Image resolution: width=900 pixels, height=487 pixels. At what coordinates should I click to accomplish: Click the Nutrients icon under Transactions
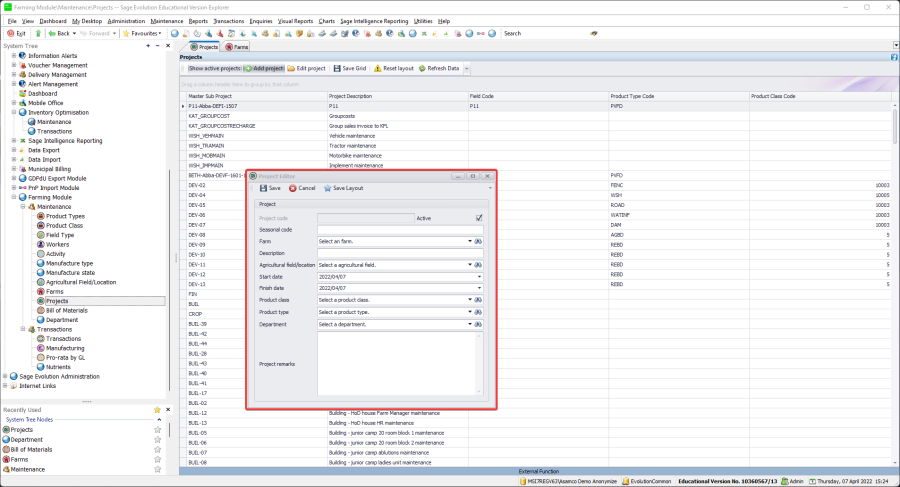[x=40, y=367]
